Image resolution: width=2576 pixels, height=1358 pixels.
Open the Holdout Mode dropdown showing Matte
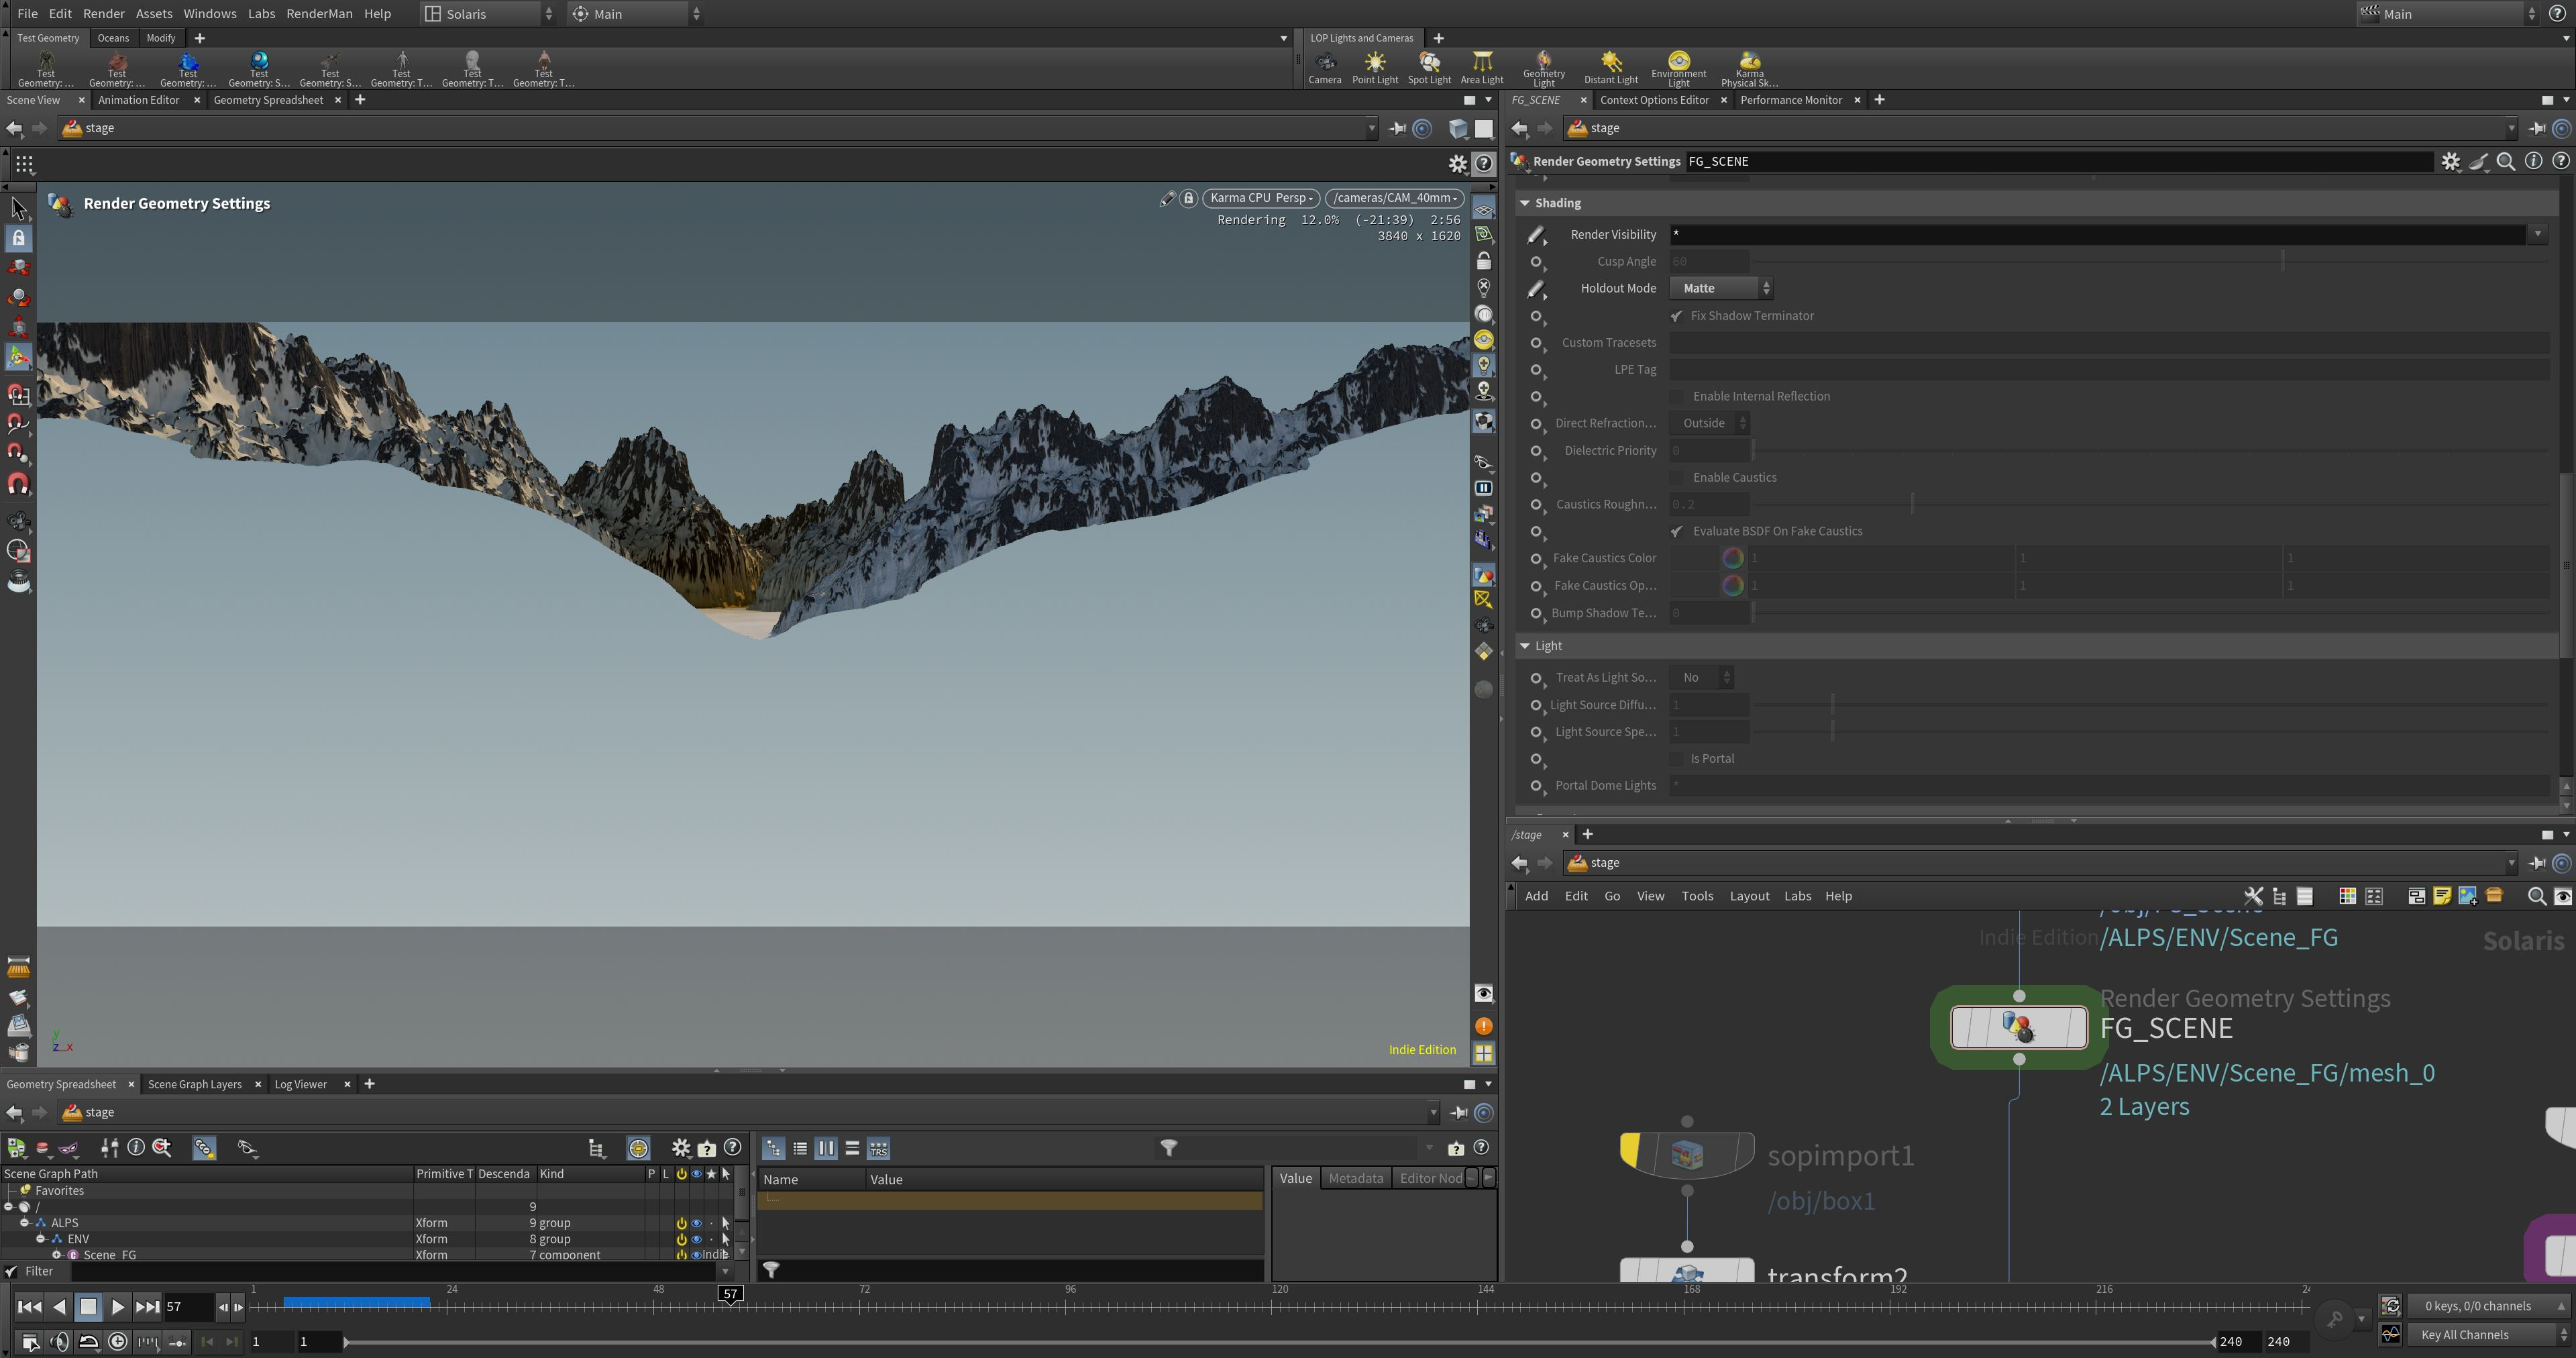(1720, 288)
